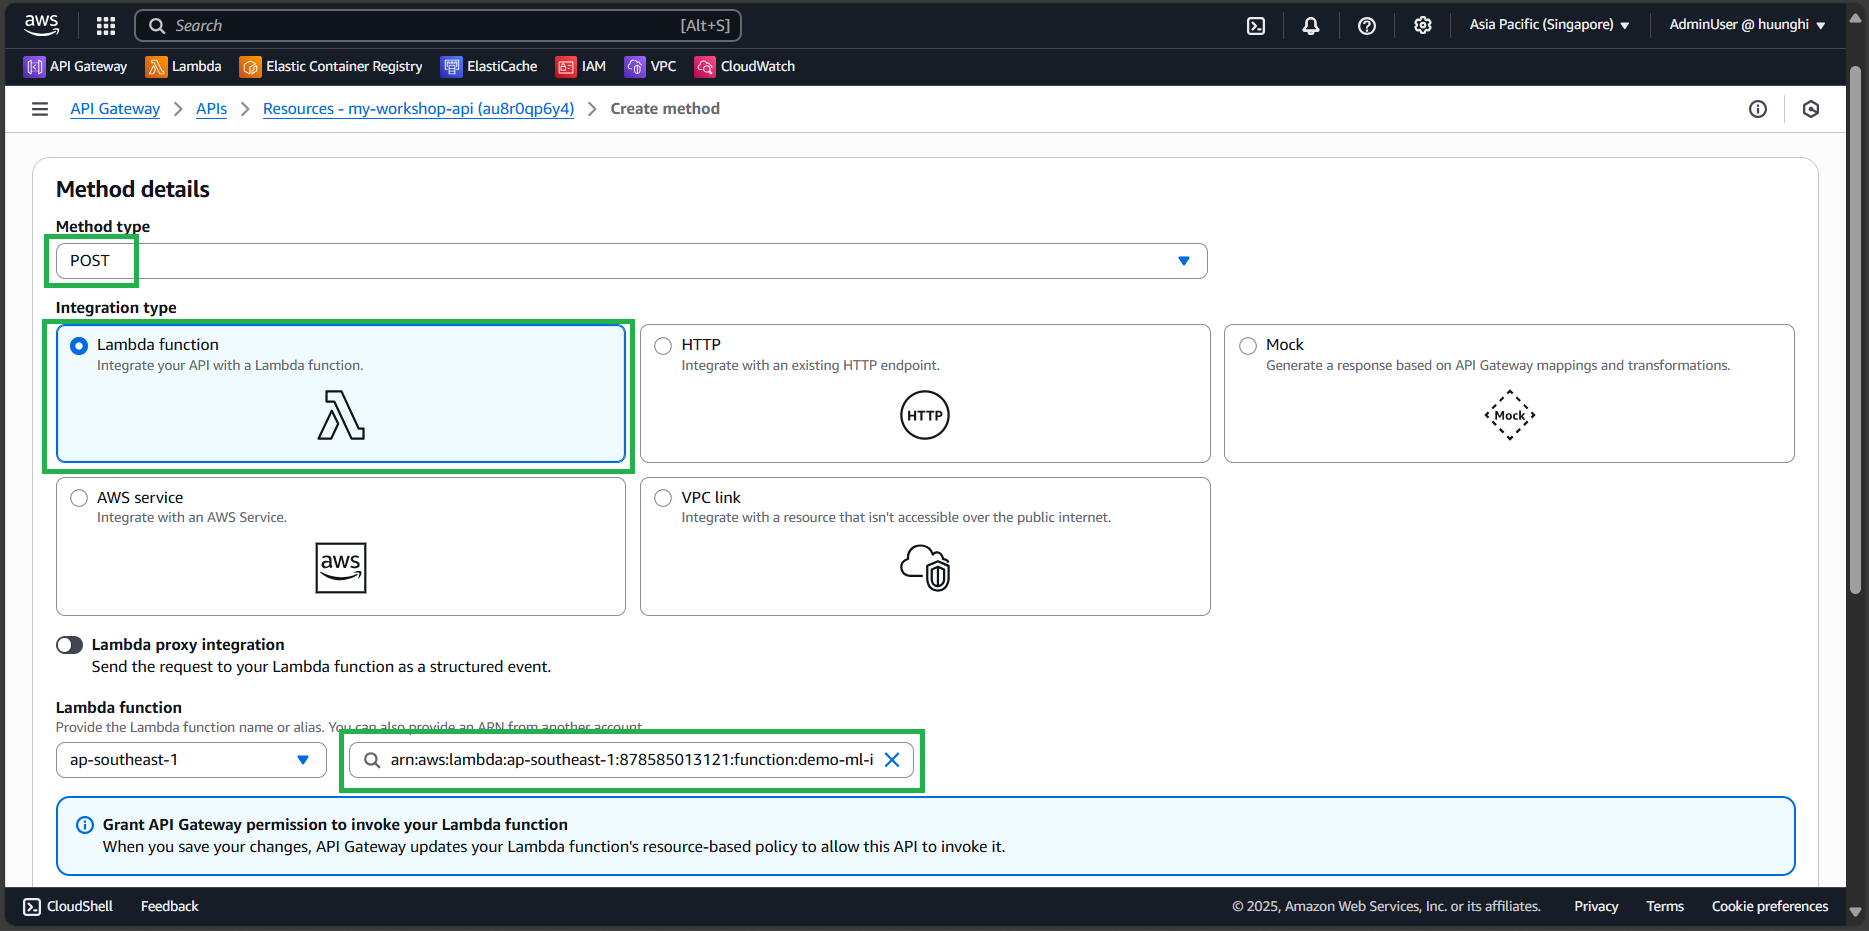Open Elastic Container Registry shortcut
The width and height of the screenshot is (1869, 931).
coord(331,67)
